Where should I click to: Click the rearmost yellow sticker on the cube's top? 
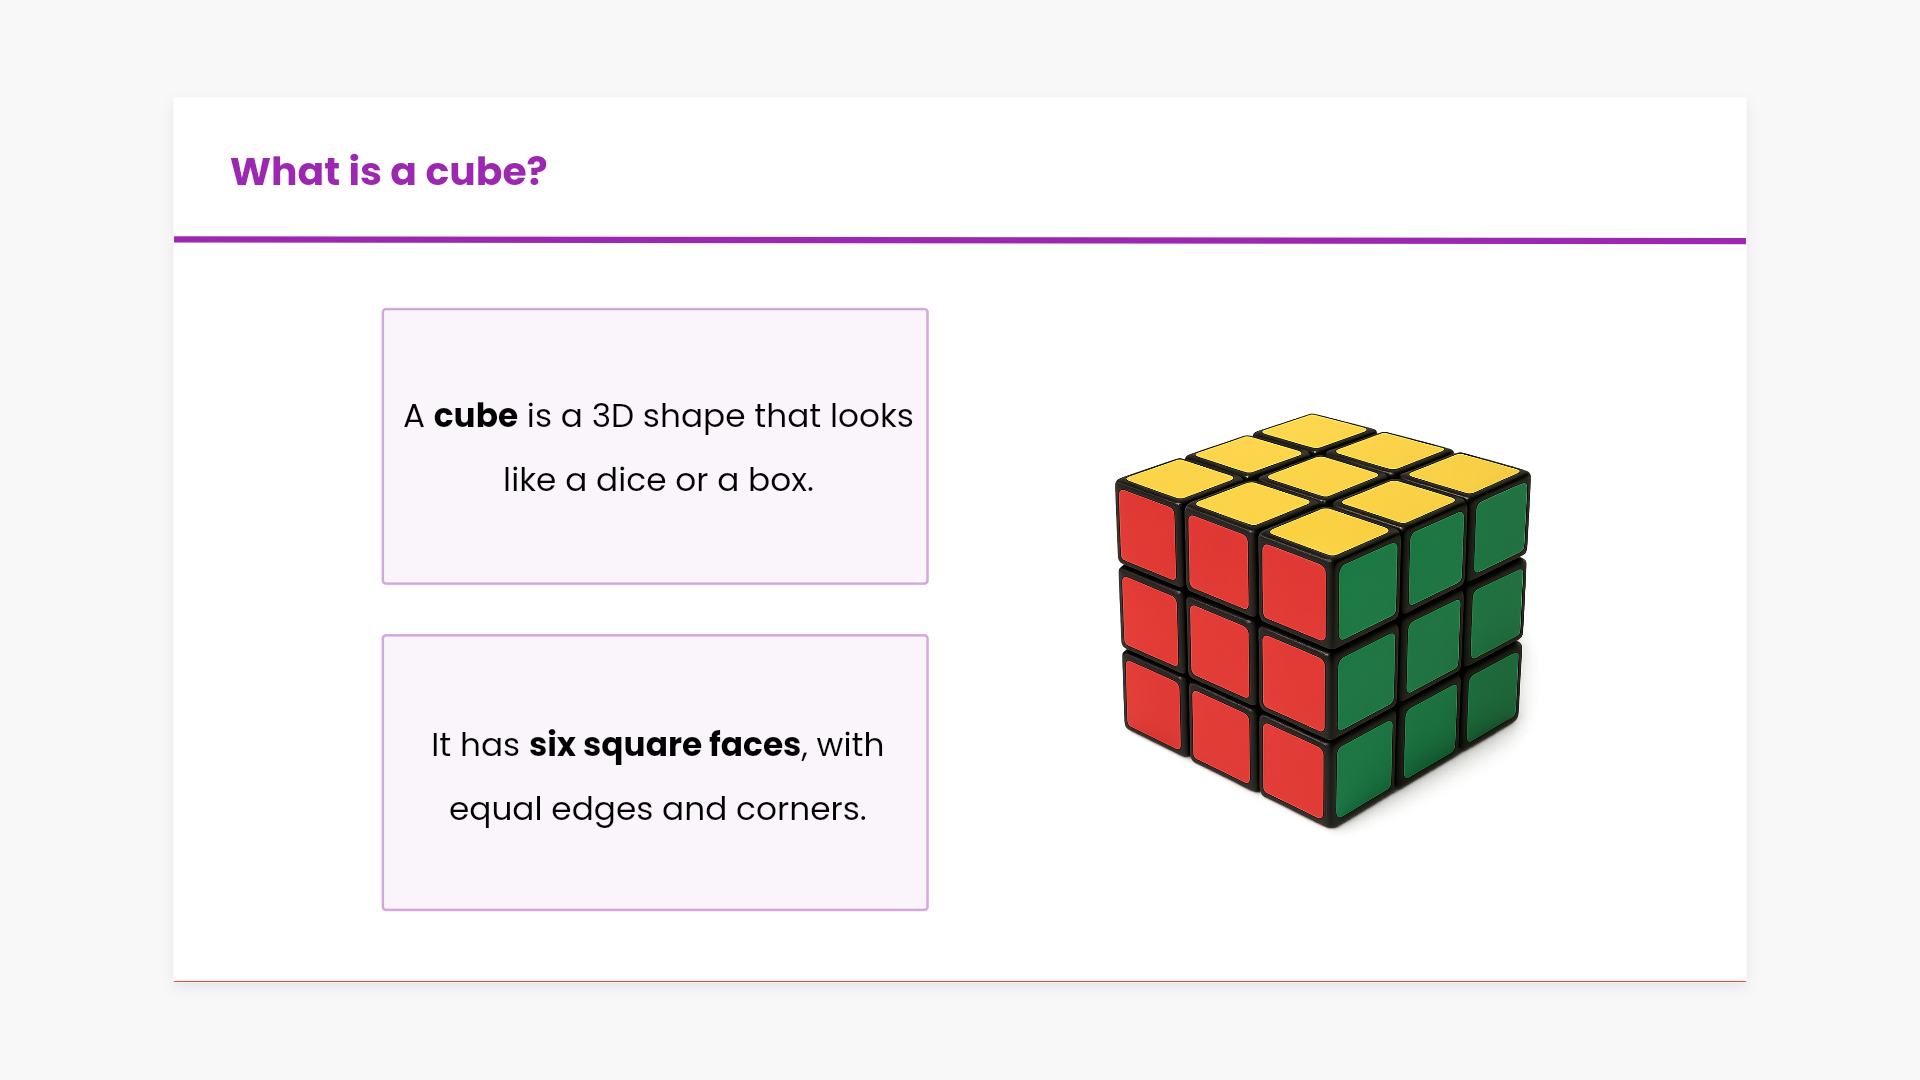[x=1314, y=430]
